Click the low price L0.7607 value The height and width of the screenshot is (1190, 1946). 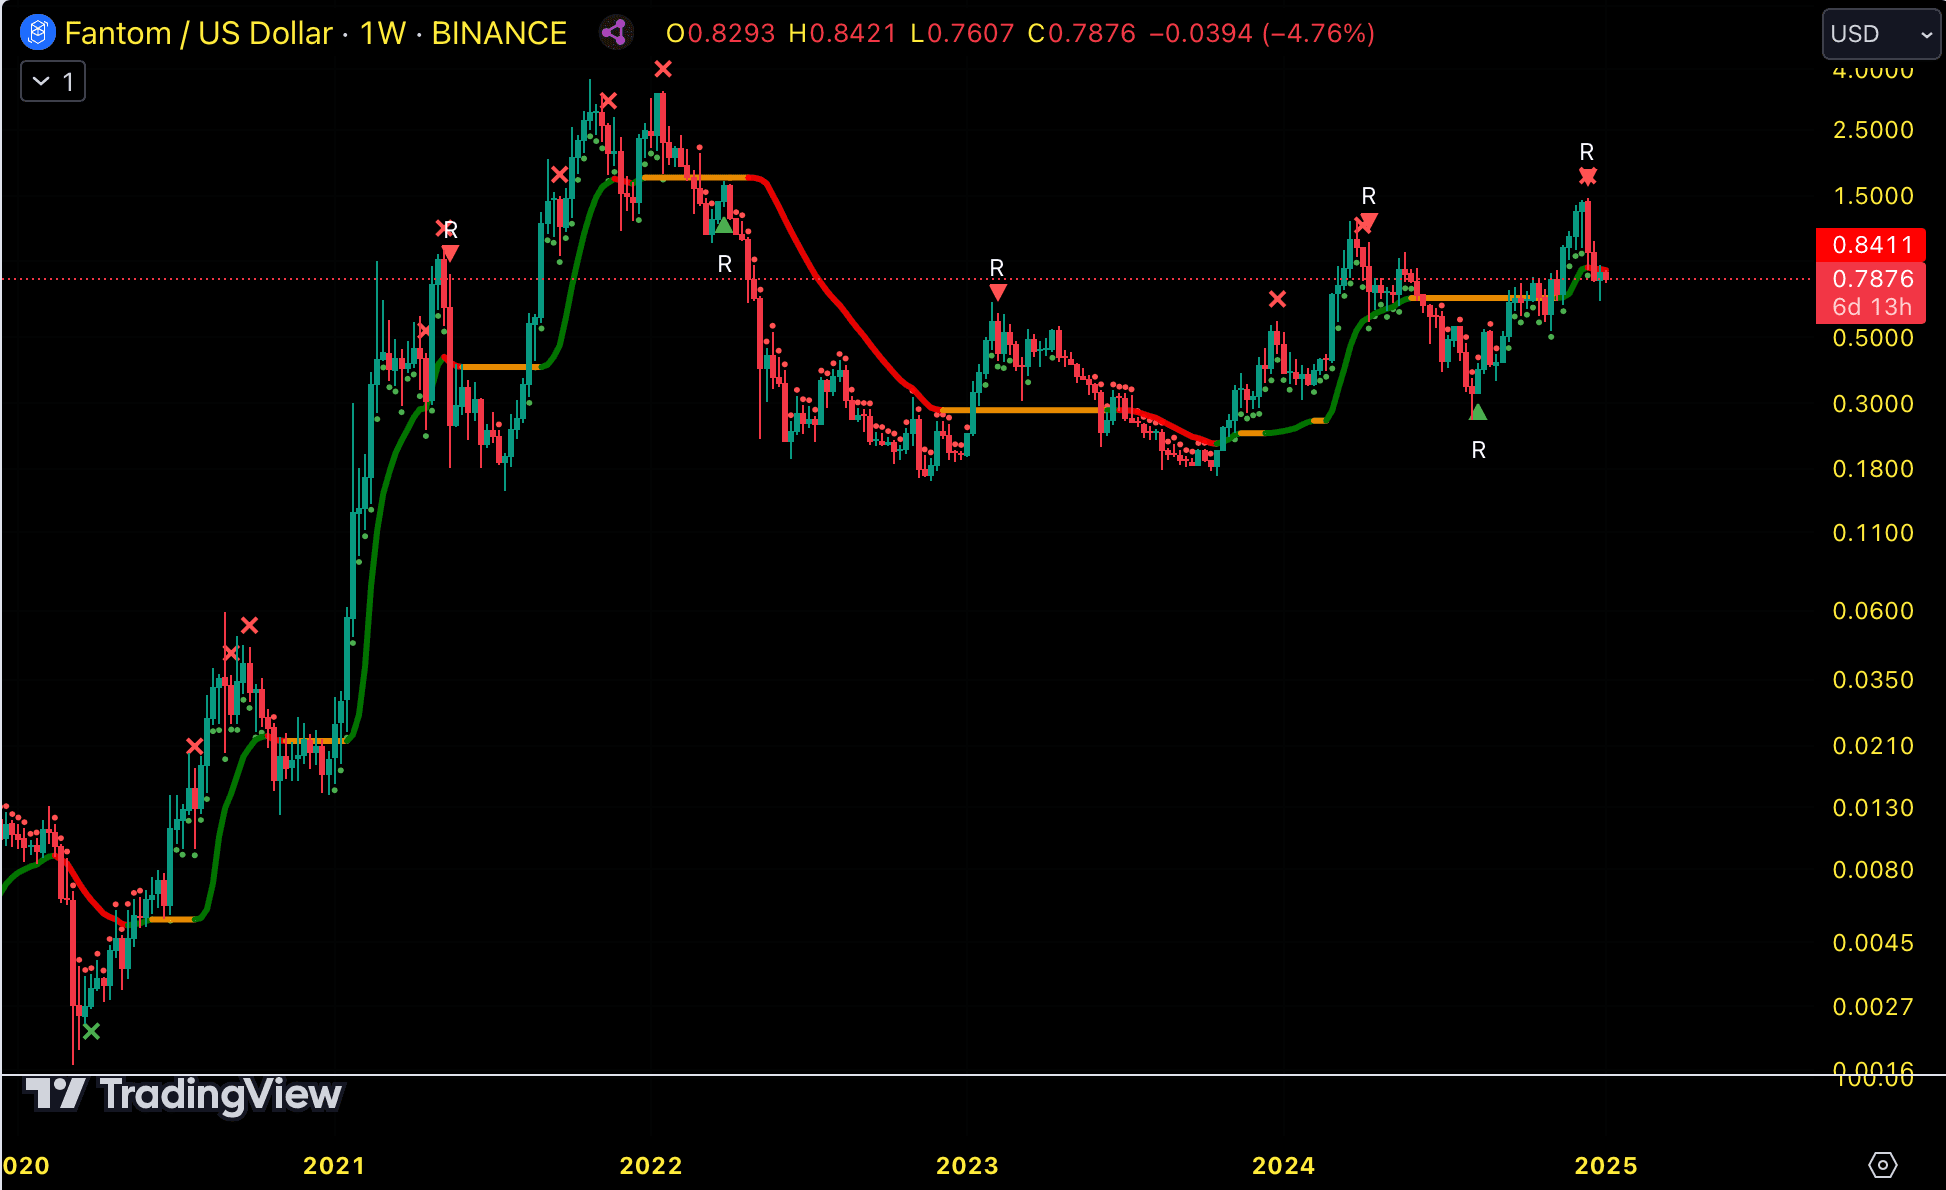click(962, 33)
